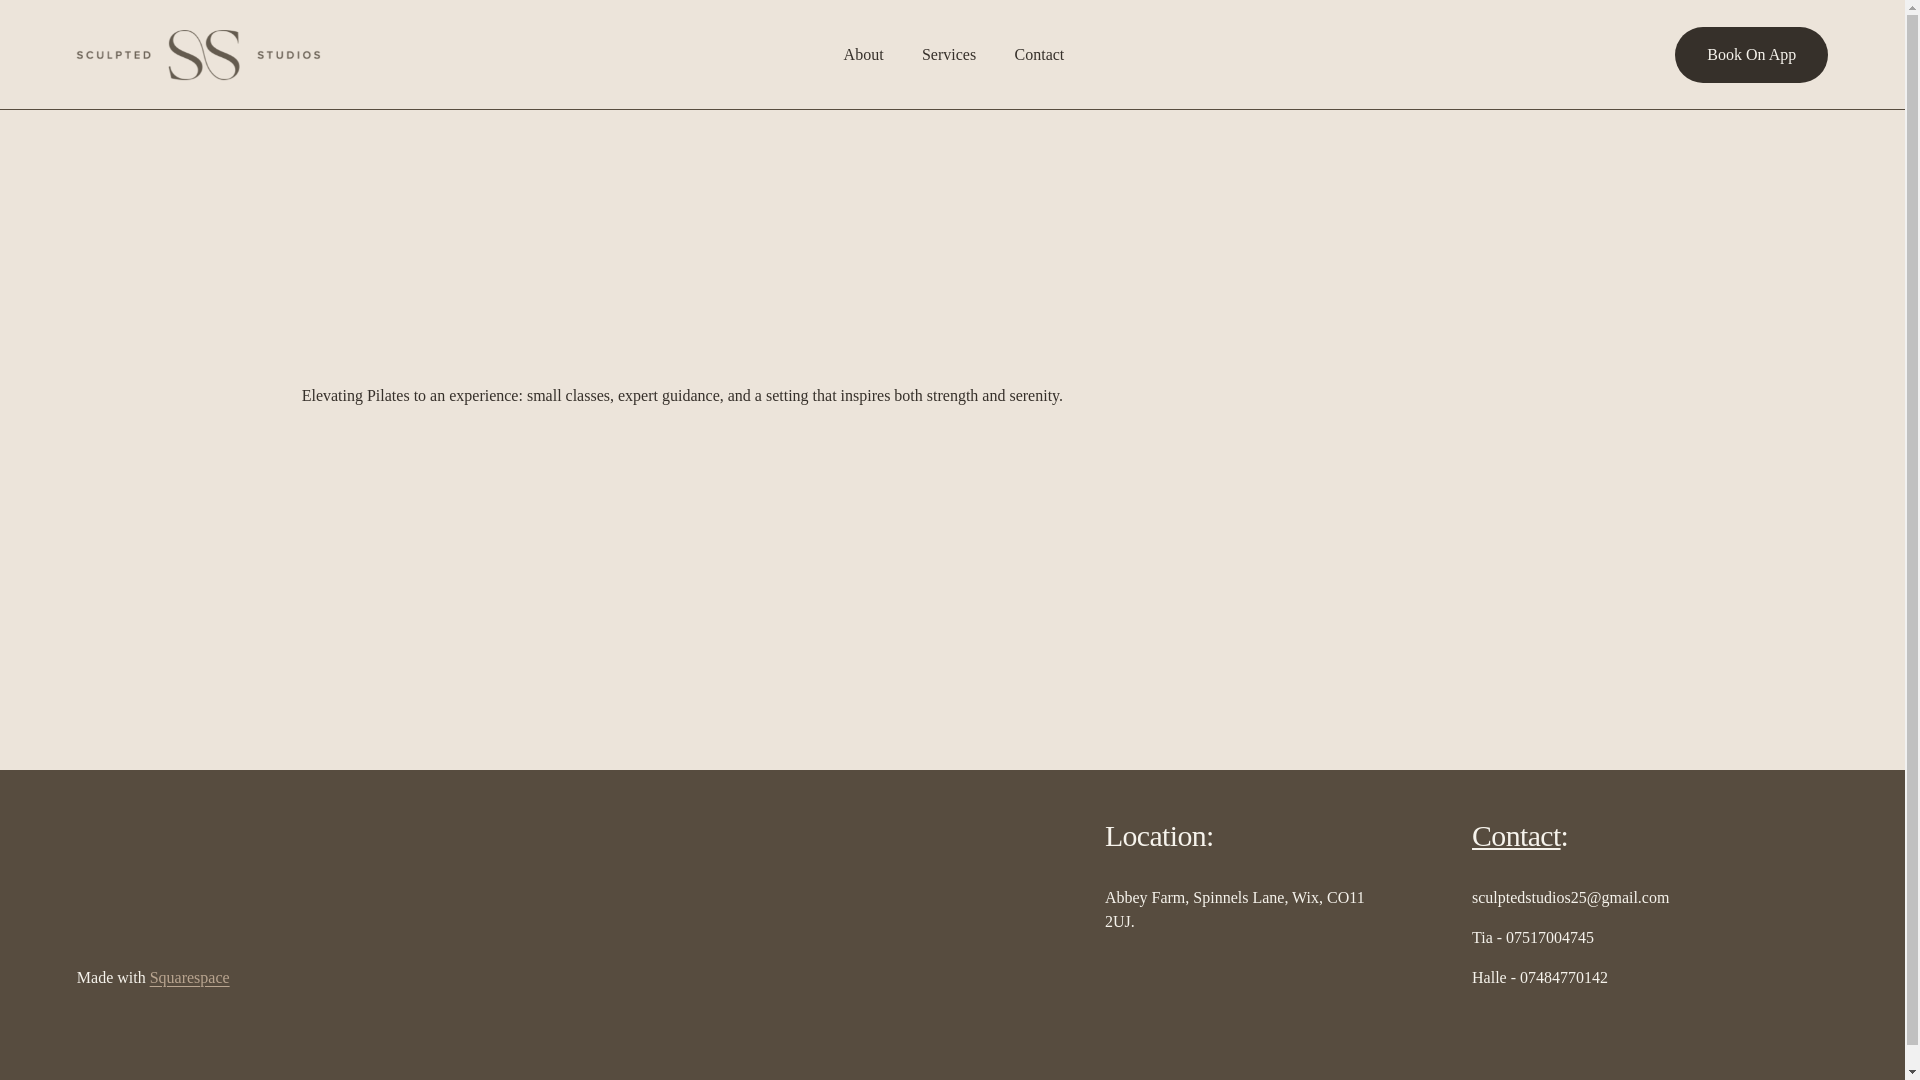
Task: Click Halle's phone number 07484770142
Action: pos(1563,978)
